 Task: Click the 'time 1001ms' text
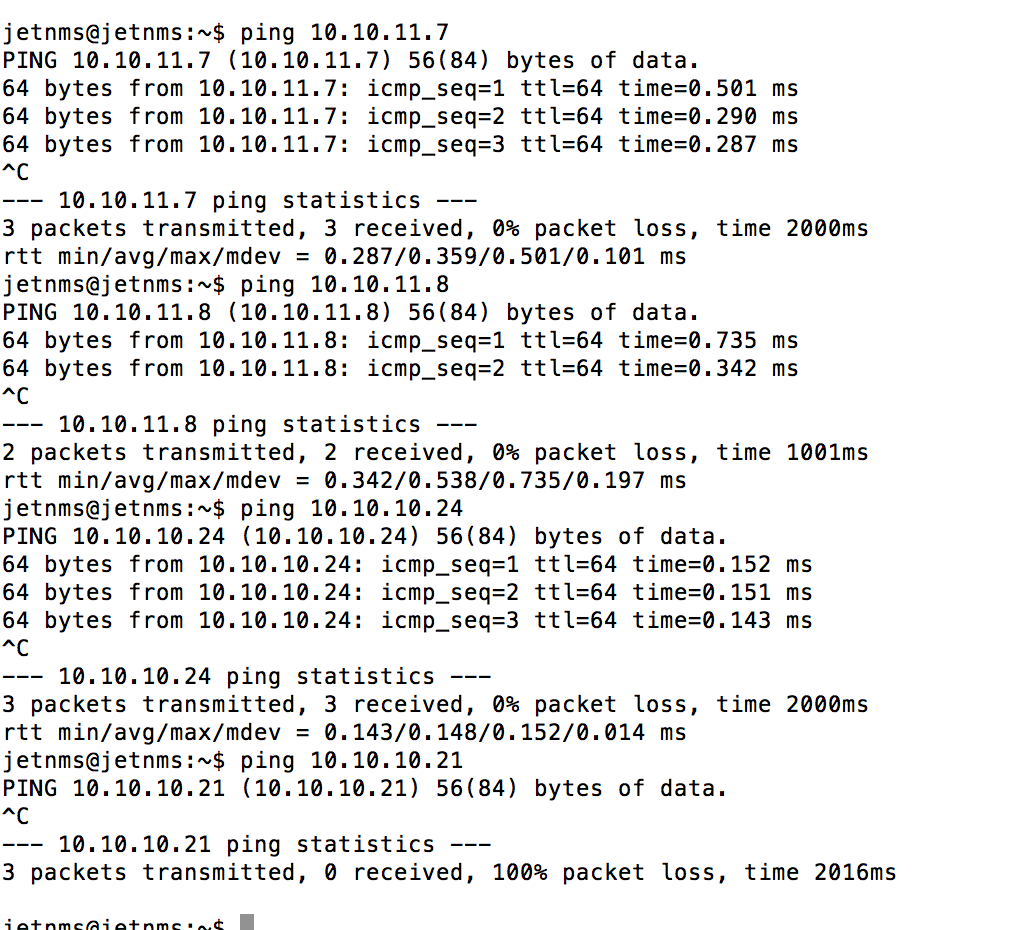[x=792, y=452]
